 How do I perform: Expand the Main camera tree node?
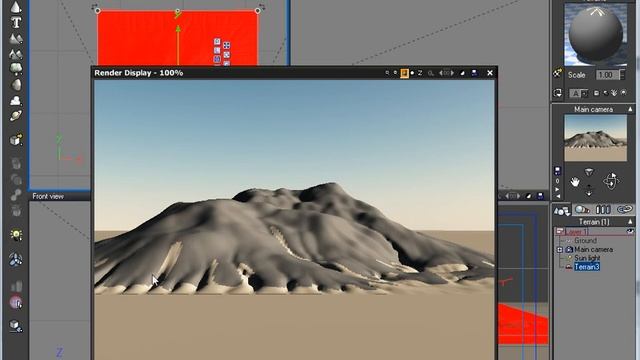point(560,249)
